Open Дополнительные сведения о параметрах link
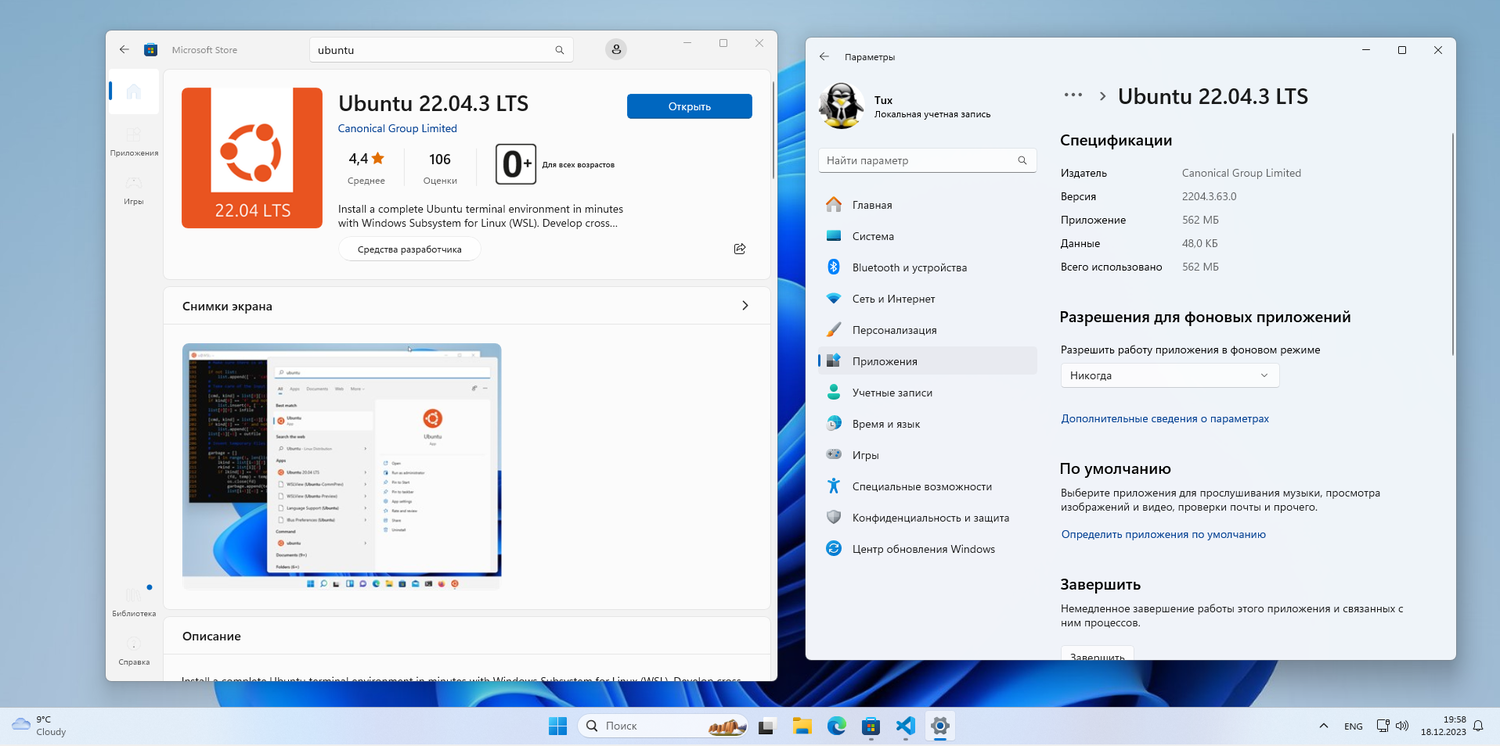 (x=1165, y=419)
